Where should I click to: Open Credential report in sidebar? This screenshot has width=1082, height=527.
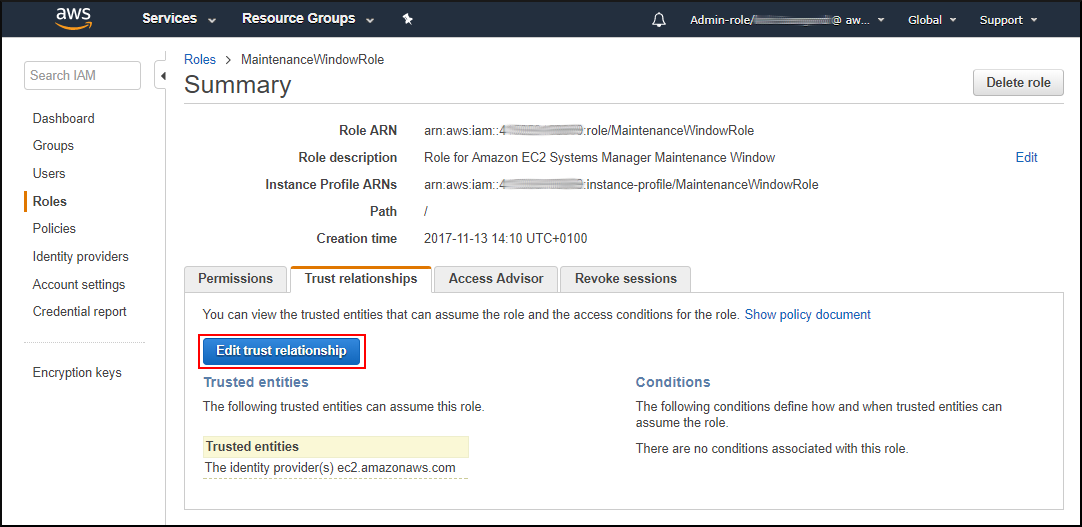79,312
